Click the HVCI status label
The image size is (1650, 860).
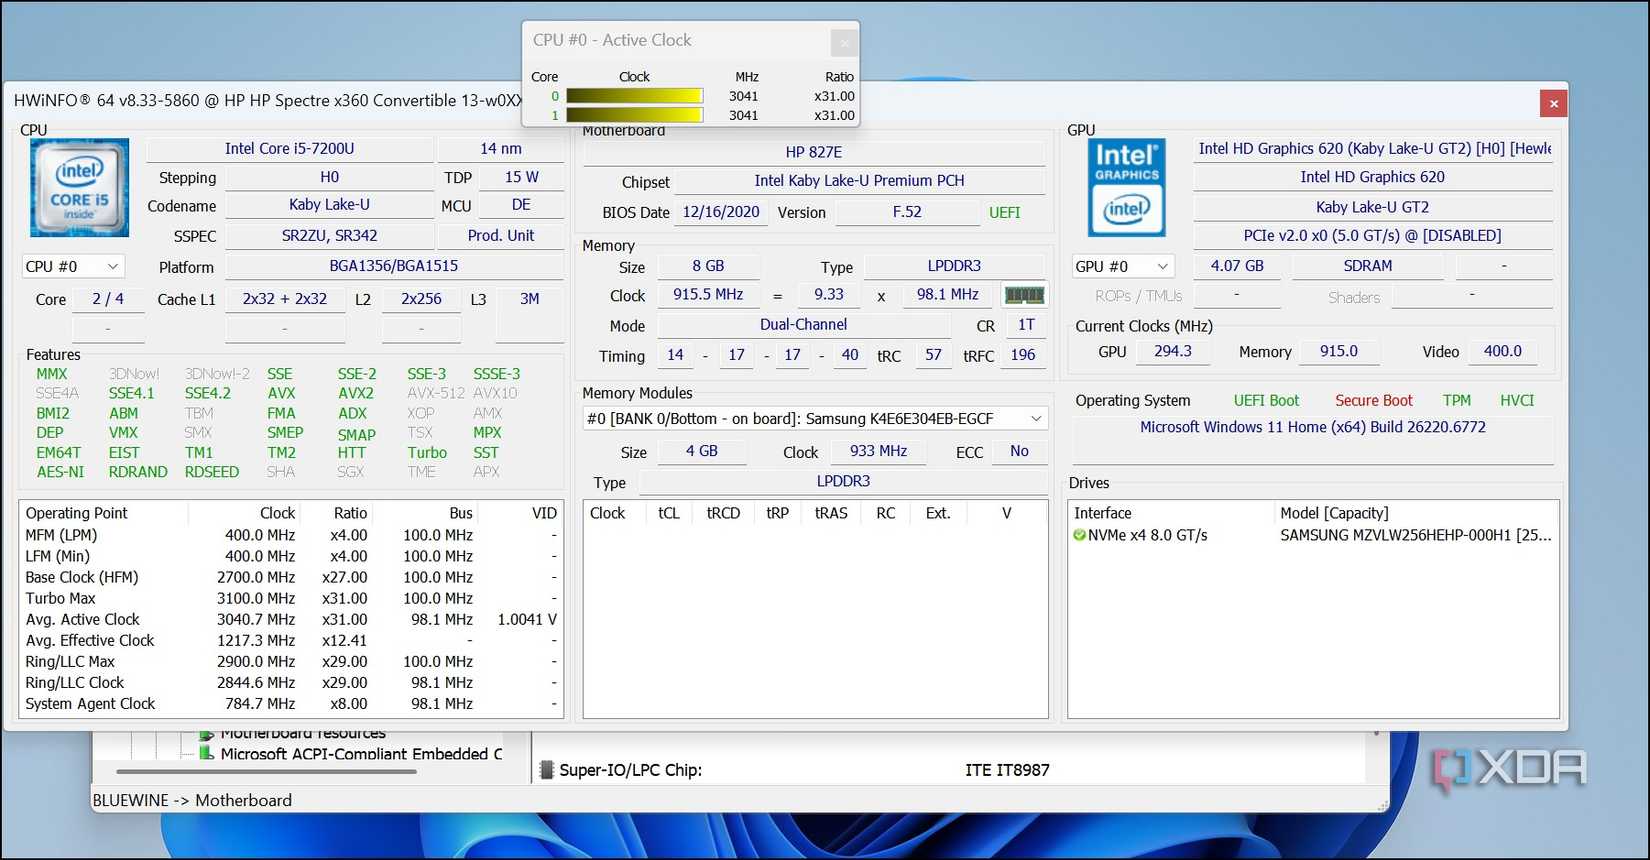pos(1517,401)
